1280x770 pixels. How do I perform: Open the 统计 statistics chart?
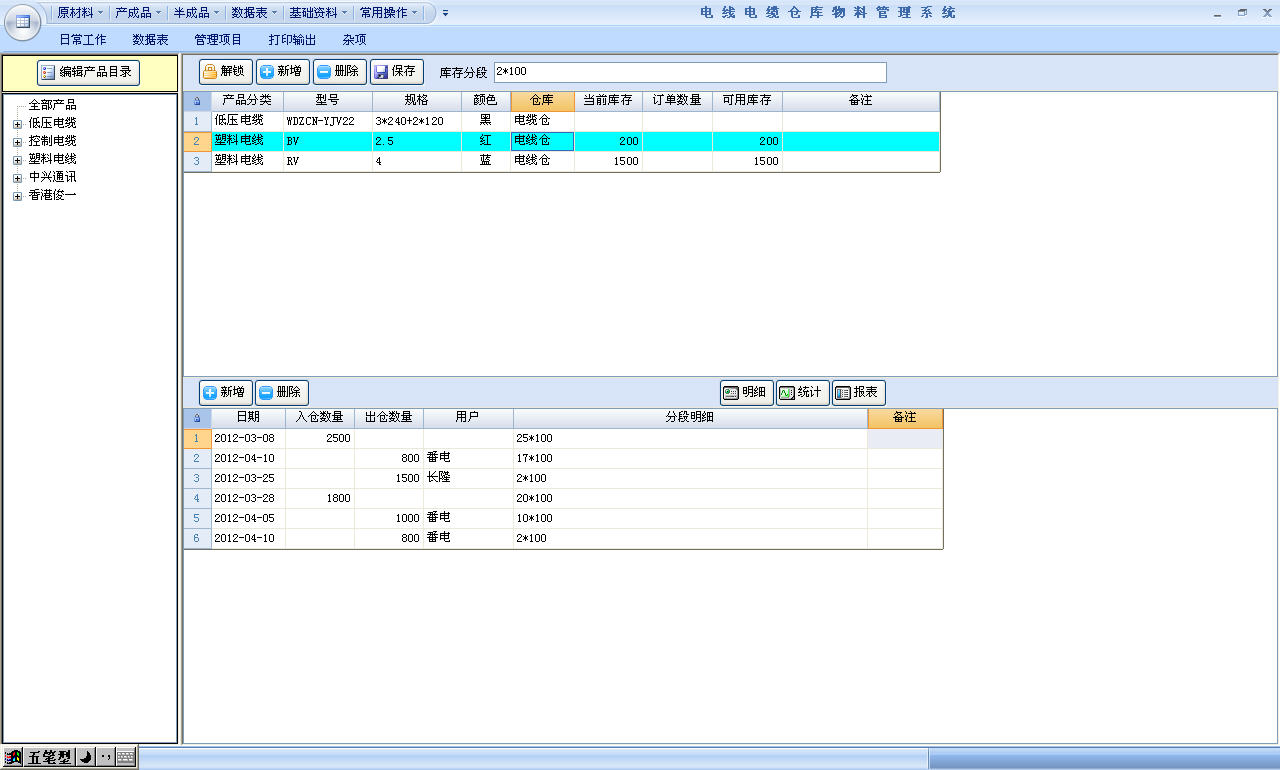(802, 393)
